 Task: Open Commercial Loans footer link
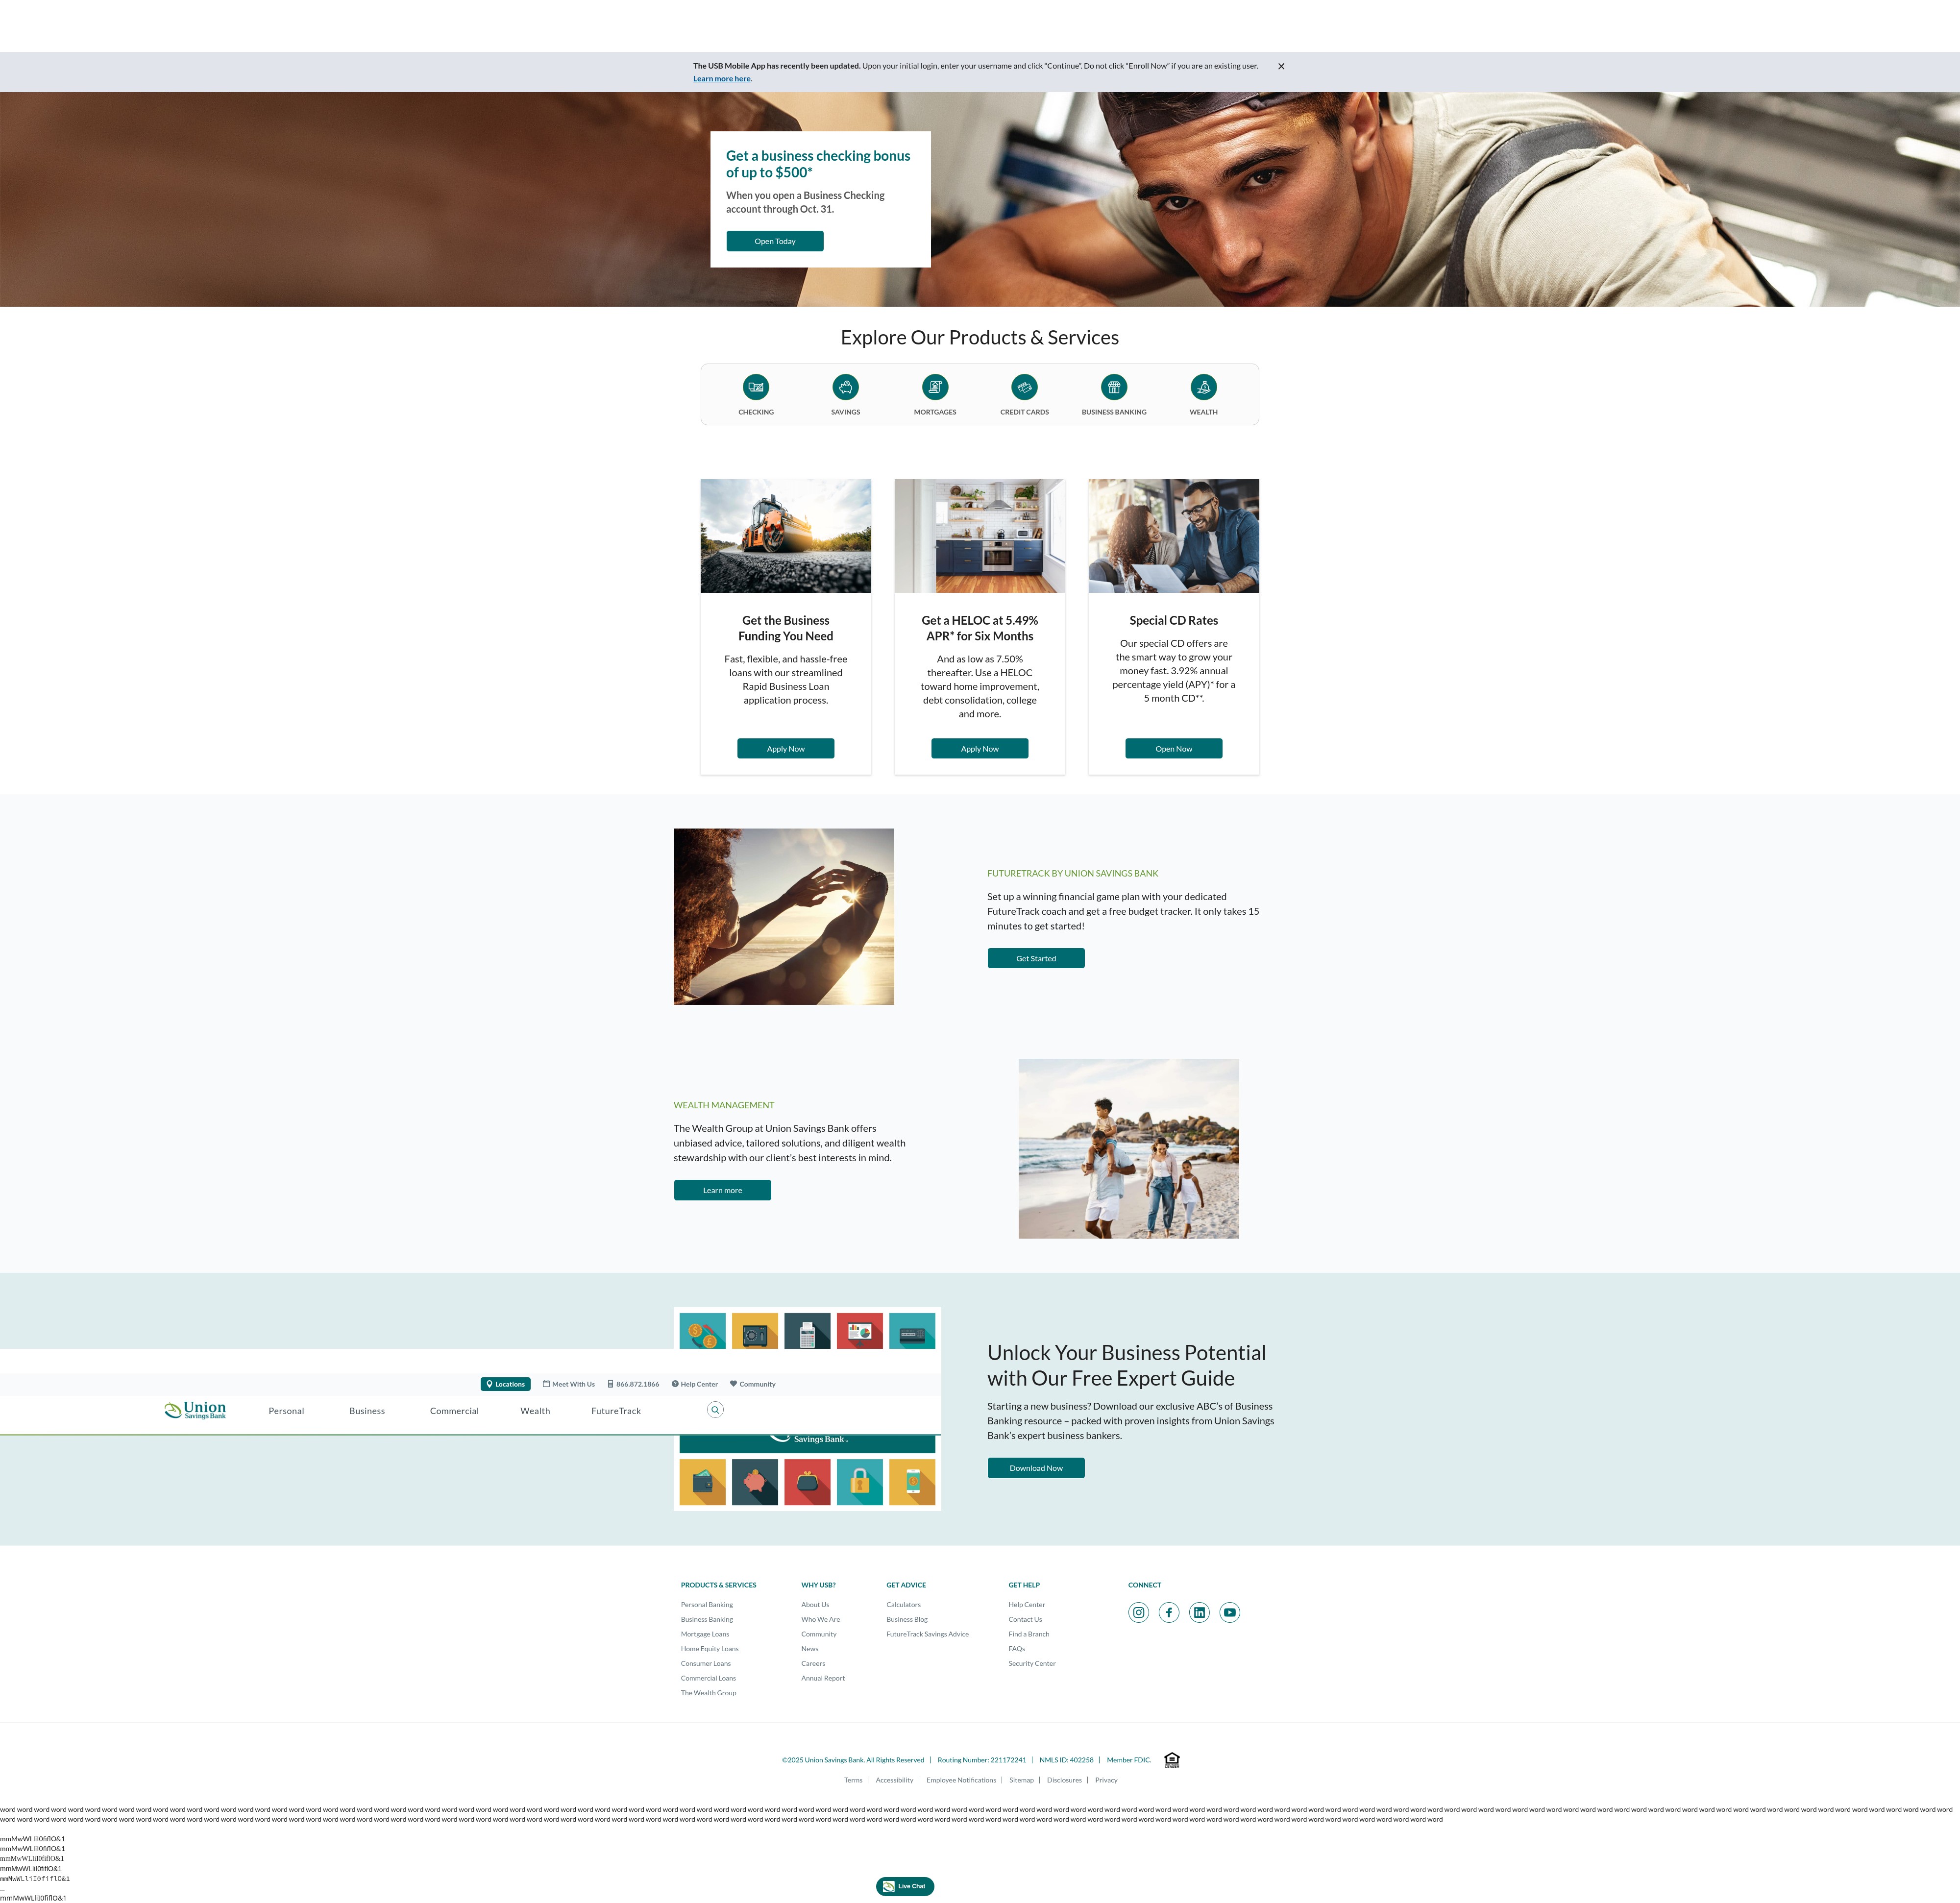(708, 1678)
